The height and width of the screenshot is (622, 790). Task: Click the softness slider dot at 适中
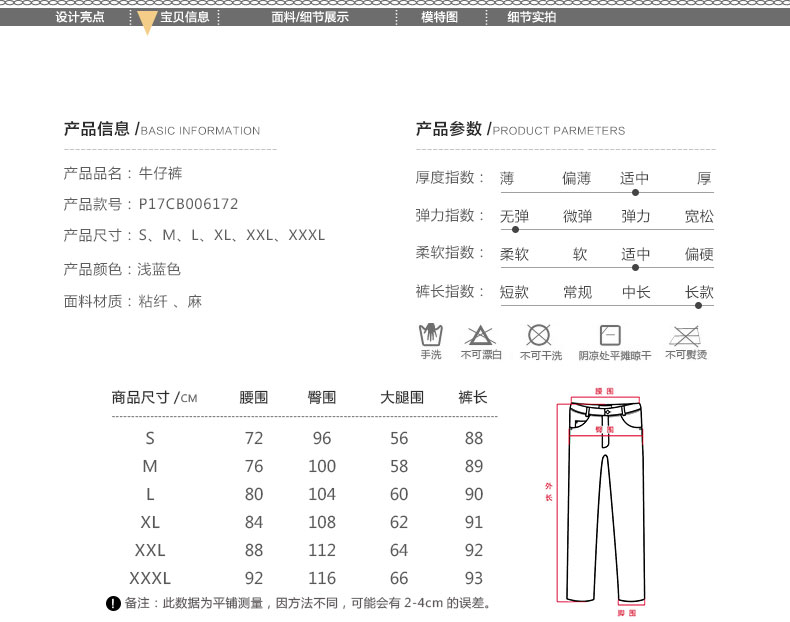635,267
